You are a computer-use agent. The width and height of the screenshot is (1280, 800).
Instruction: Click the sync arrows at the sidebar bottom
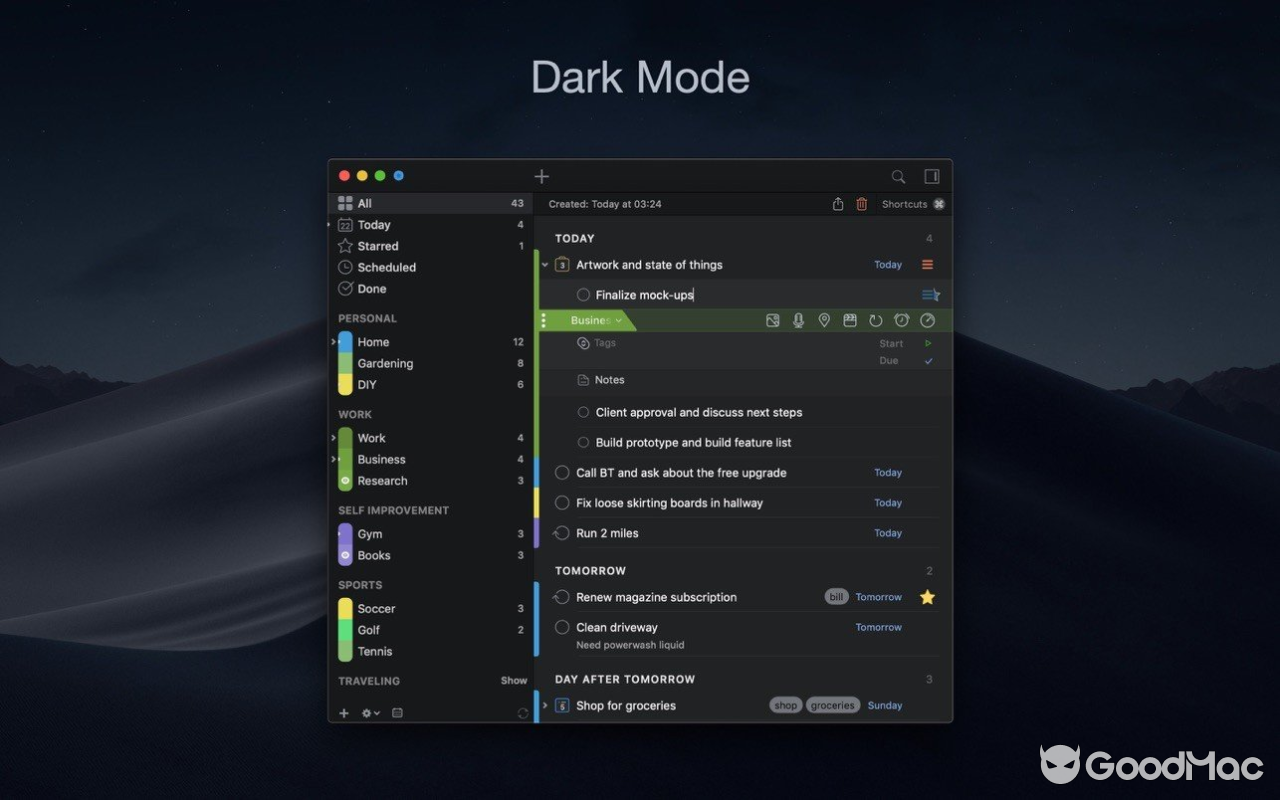522,713
